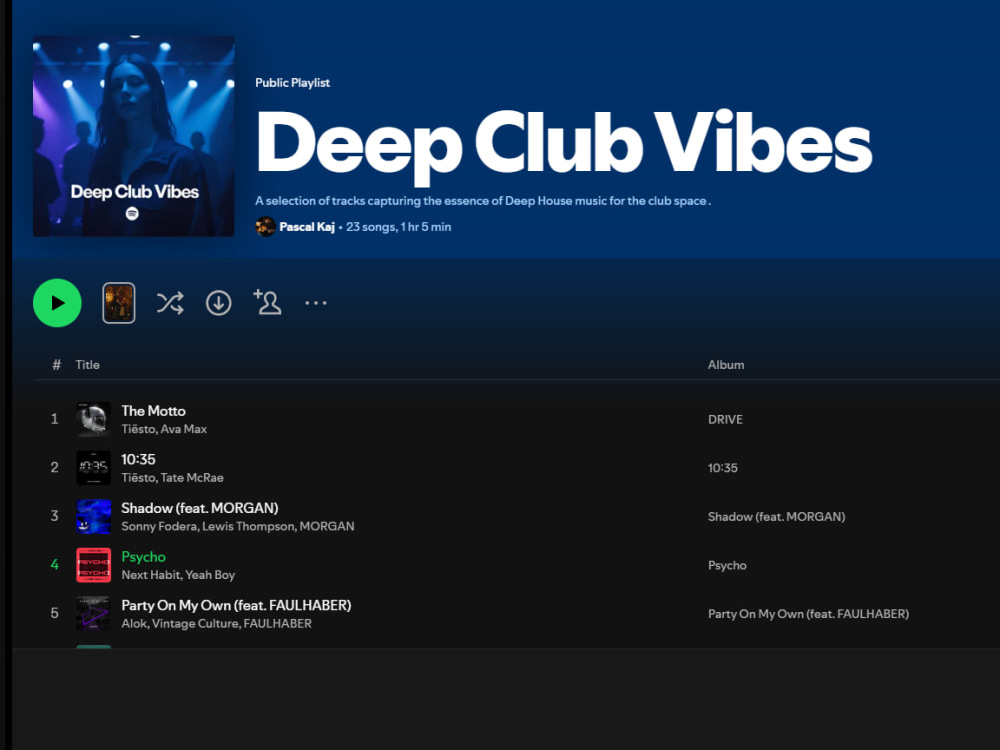
Task: Open the artists Tiësto, Tate McRae
Action: pyautogui.click(x=172, y=478)
